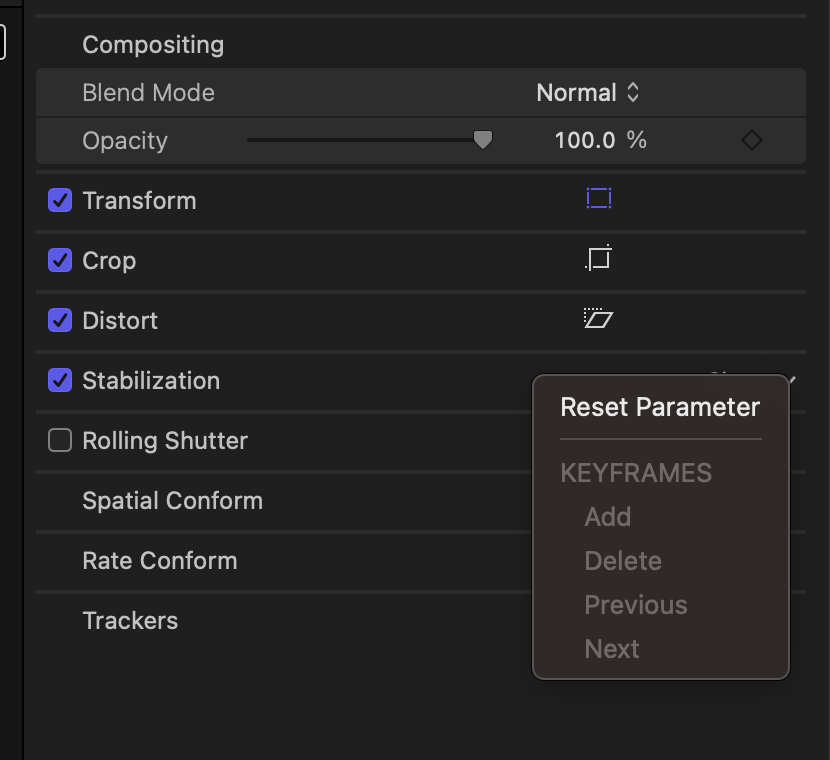Screen dimensions: 830x760
Task: Select Add under Keyframes menu
Action: 608,517
